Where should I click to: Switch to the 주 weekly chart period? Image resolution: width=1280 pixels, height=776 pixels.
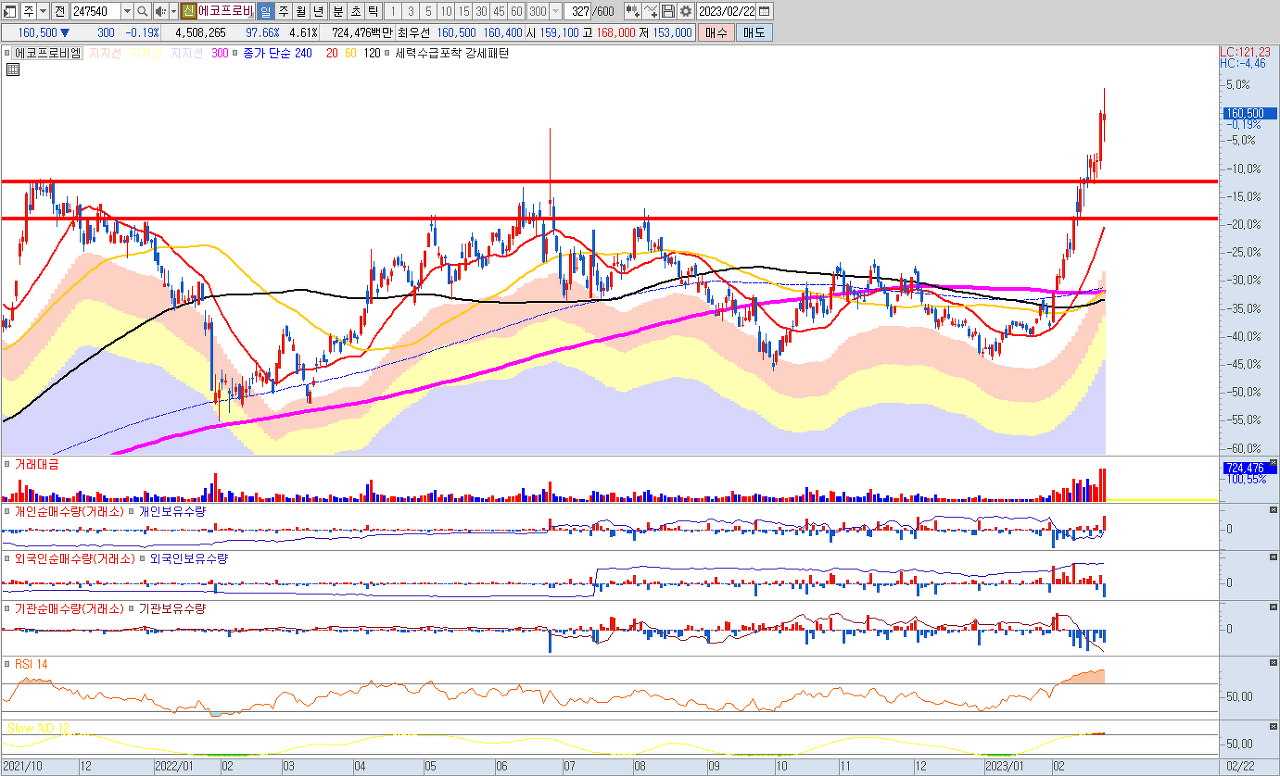283,11
